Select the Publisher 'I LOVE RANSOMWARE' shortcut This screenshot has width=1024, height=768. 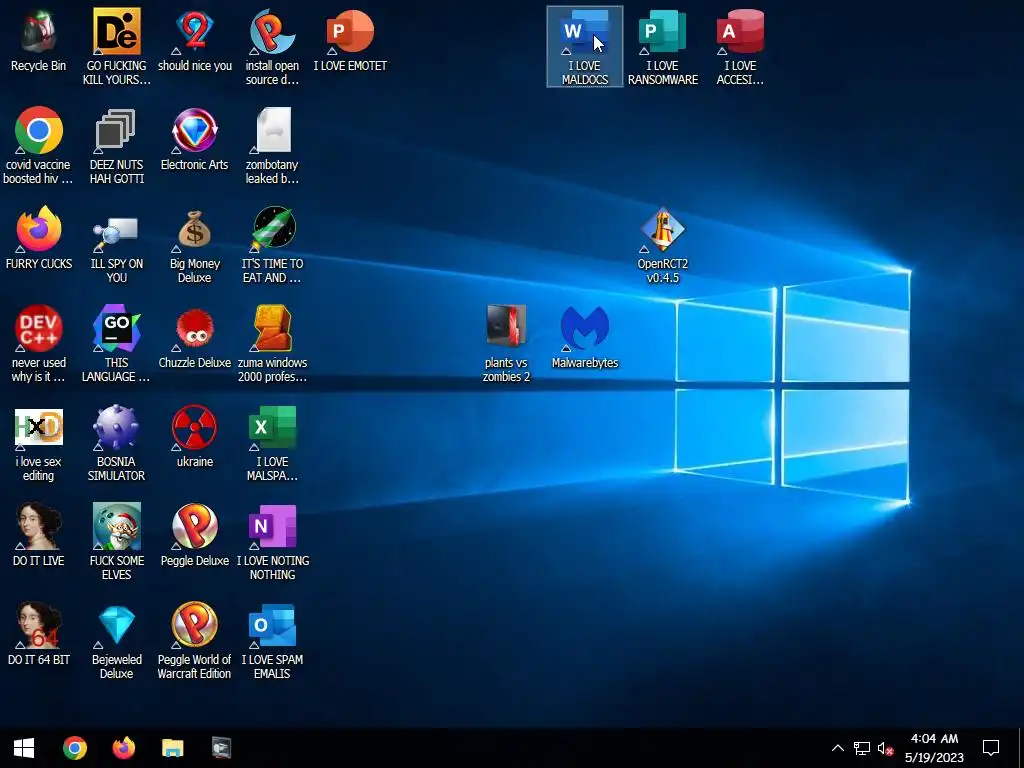click(x=663, y=48)
